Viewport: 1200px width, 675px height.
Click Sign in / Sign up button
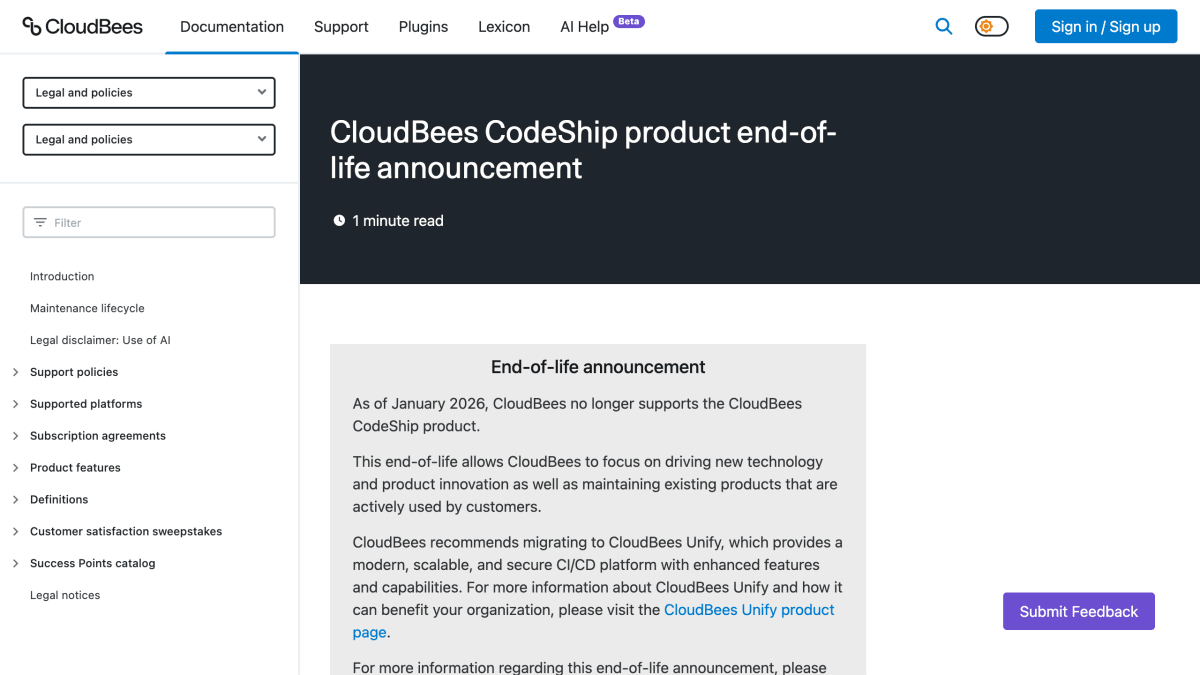(1106, 27)
